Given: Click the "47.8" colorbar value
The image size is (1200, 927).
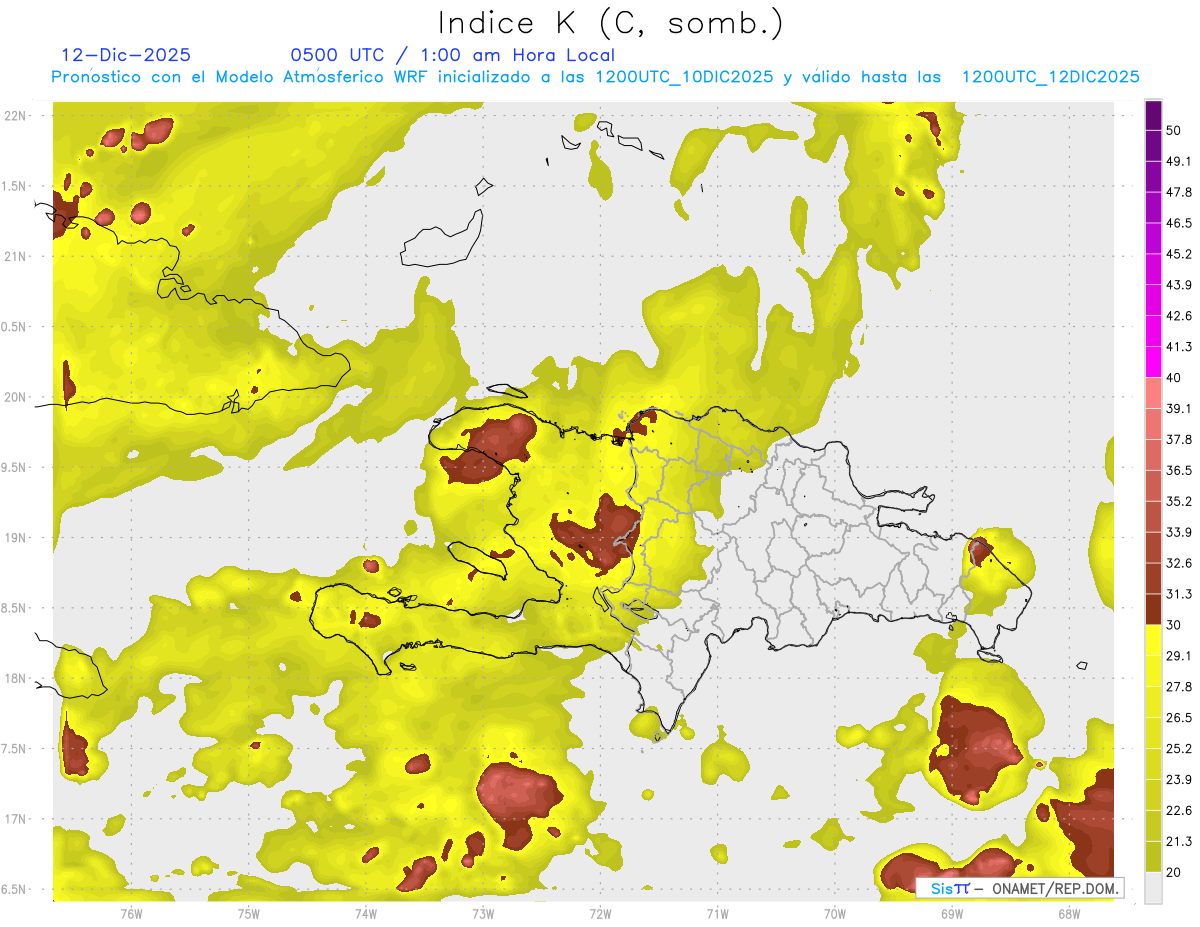Looking at the screenshot, I should click(x=1179, y=192).
